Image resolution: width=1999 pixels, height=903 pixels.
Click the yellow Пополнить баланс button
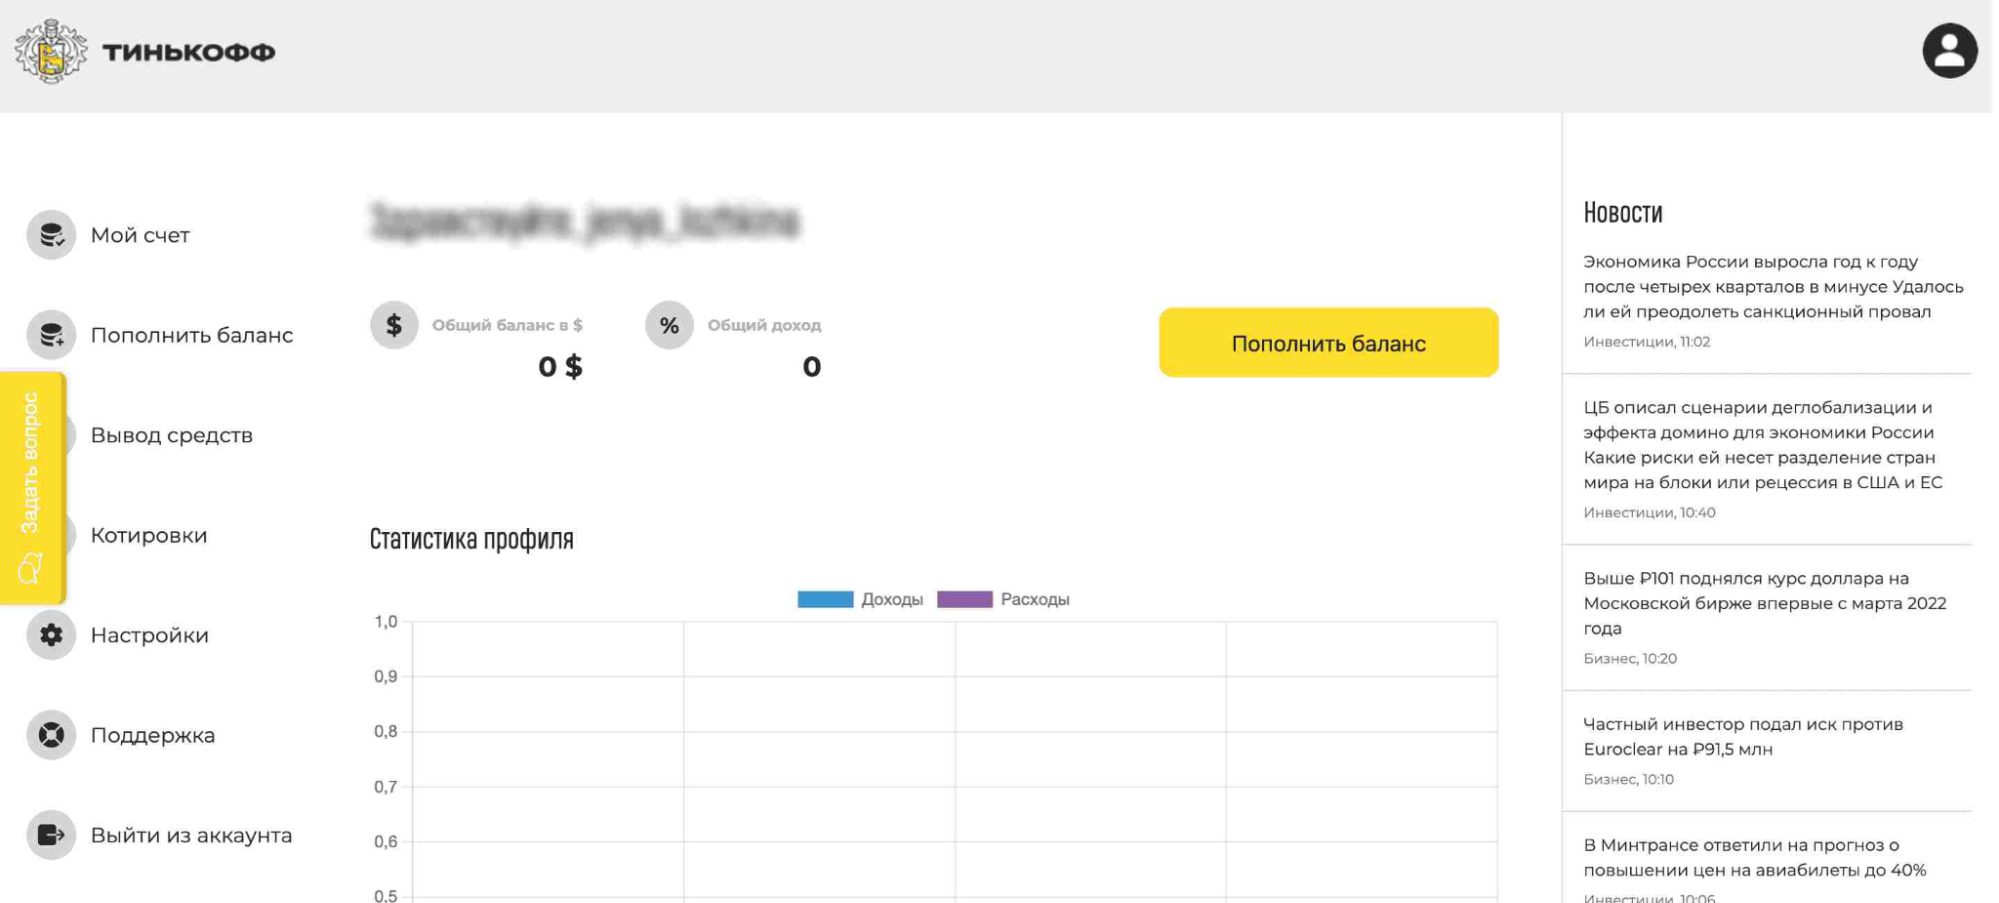pos(1328,343)
